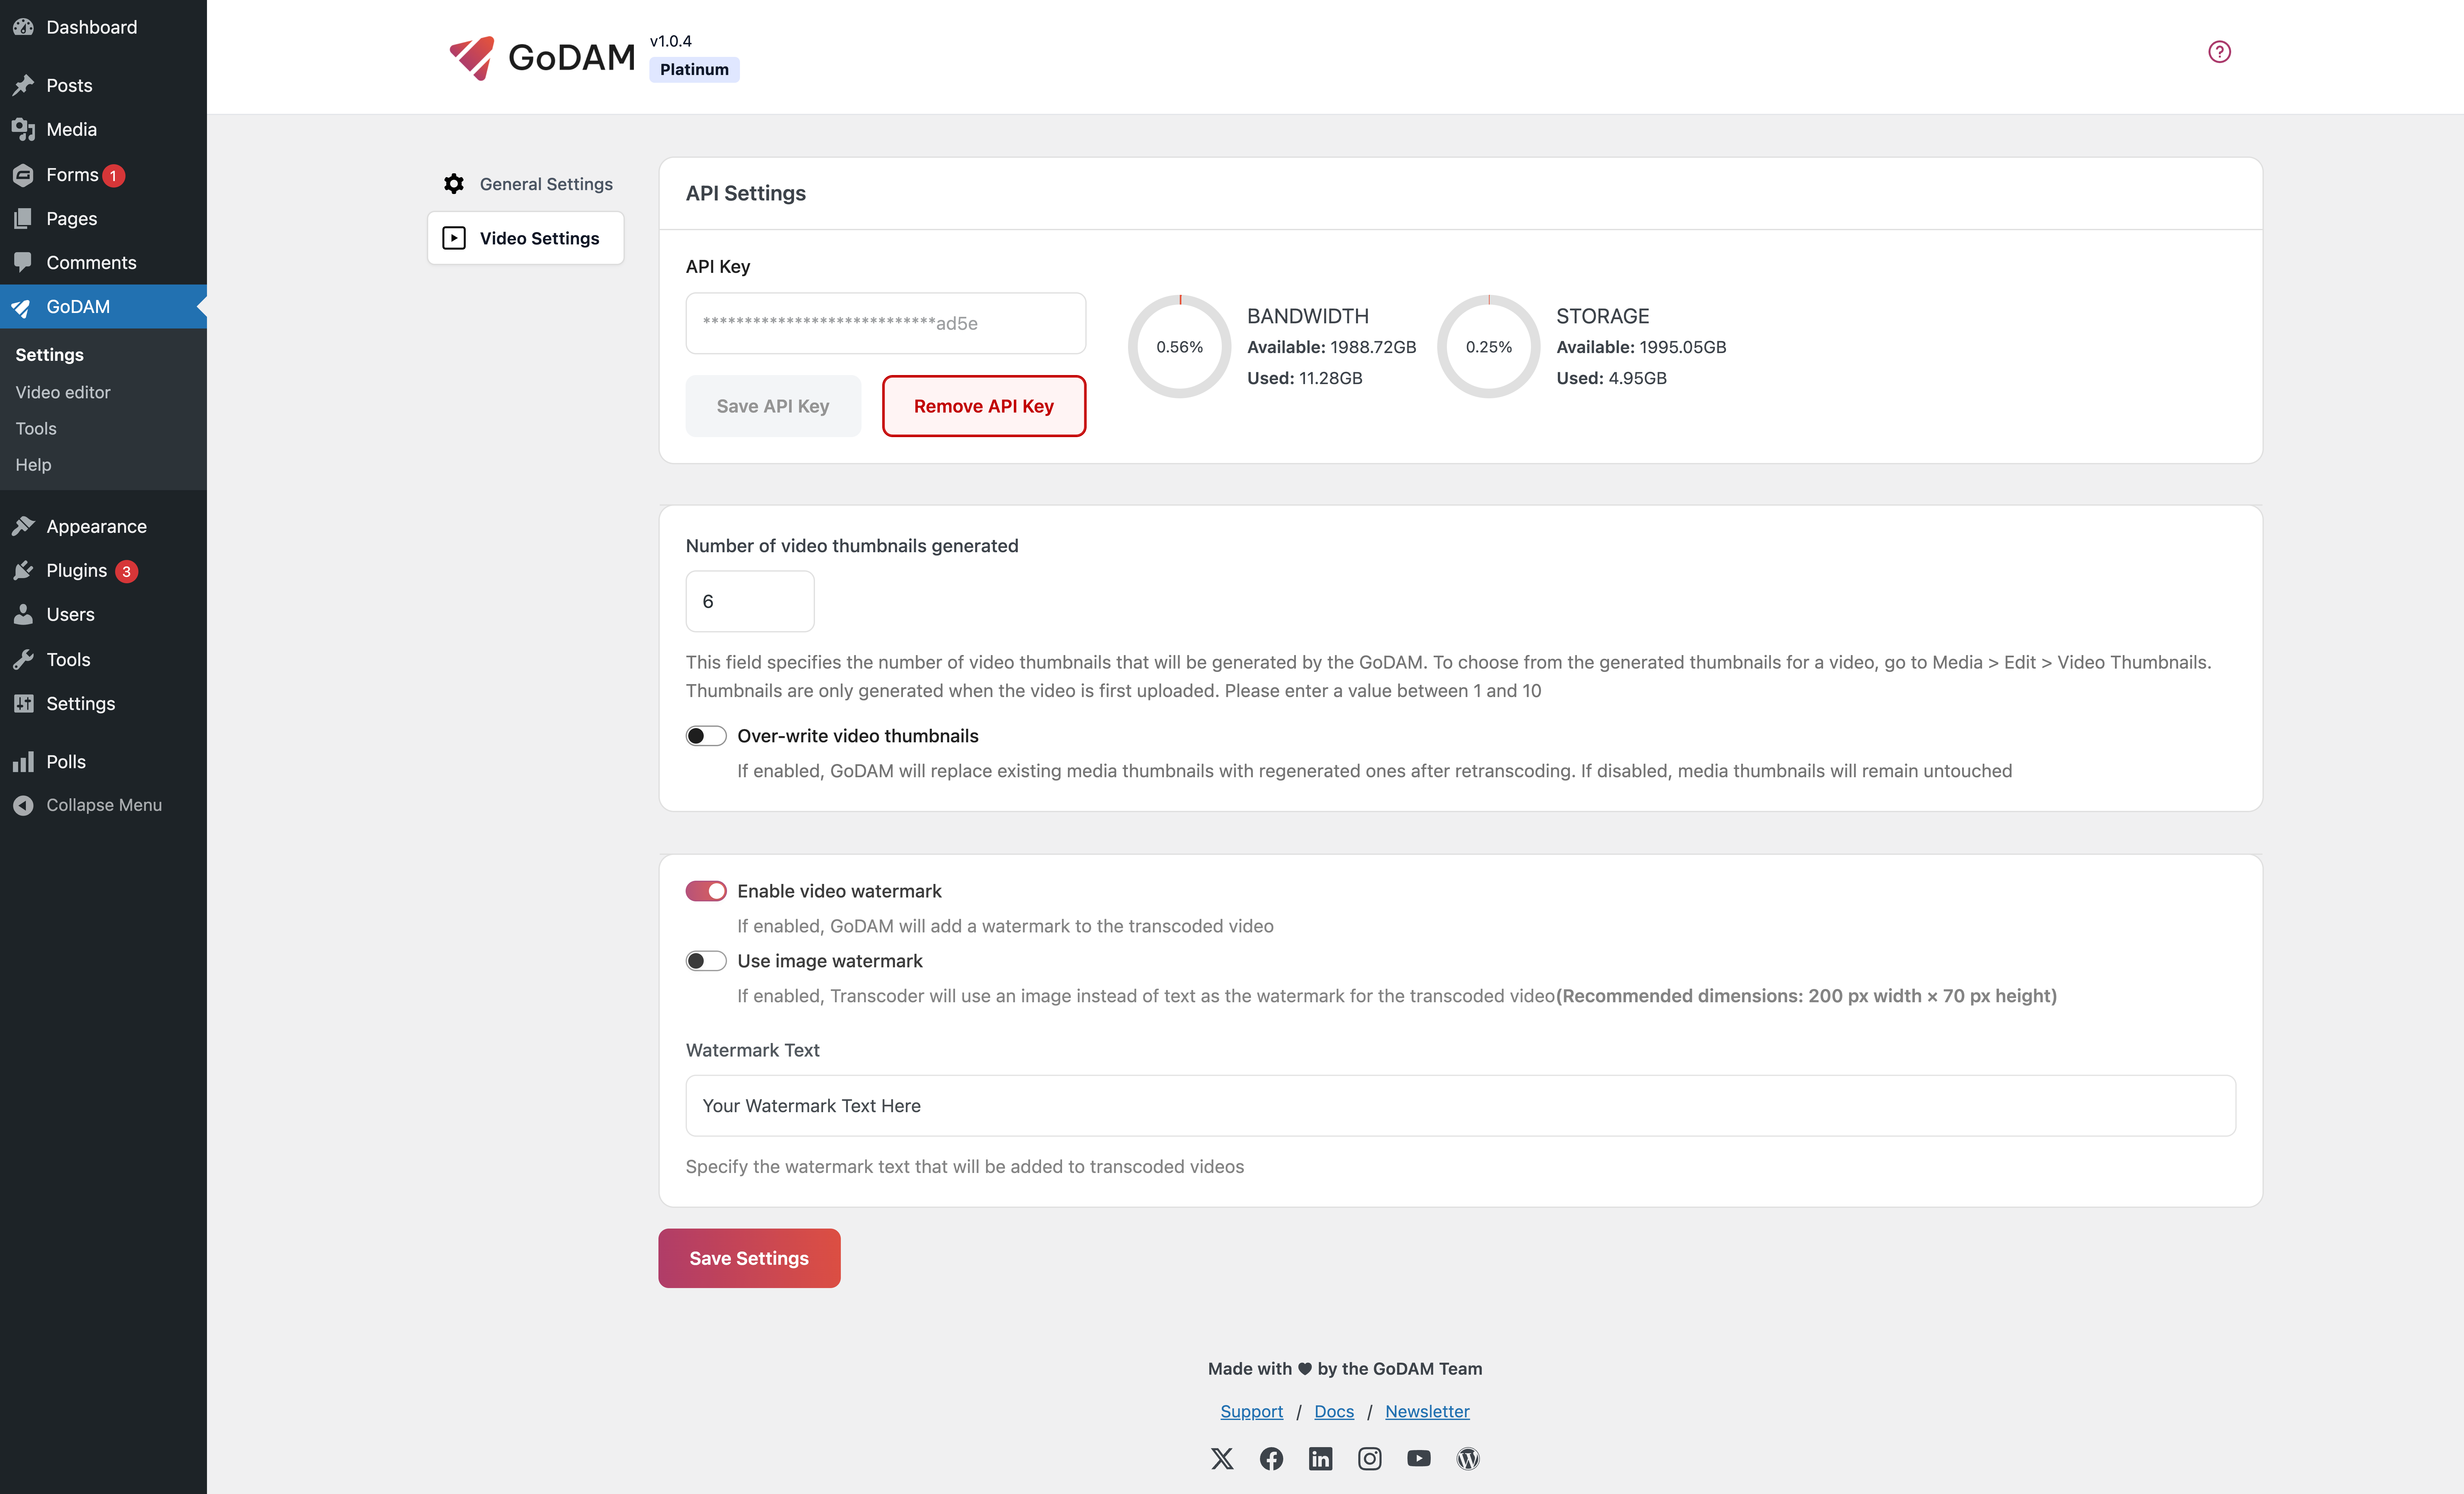Click the Comments bubble icon
Viewport: 2464px width, 1494px height.
pyautogui.click(x=23, y=262)
